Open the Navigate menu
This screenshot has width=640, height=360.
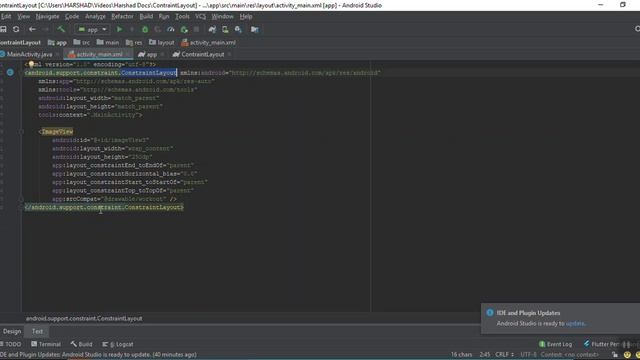47,17
